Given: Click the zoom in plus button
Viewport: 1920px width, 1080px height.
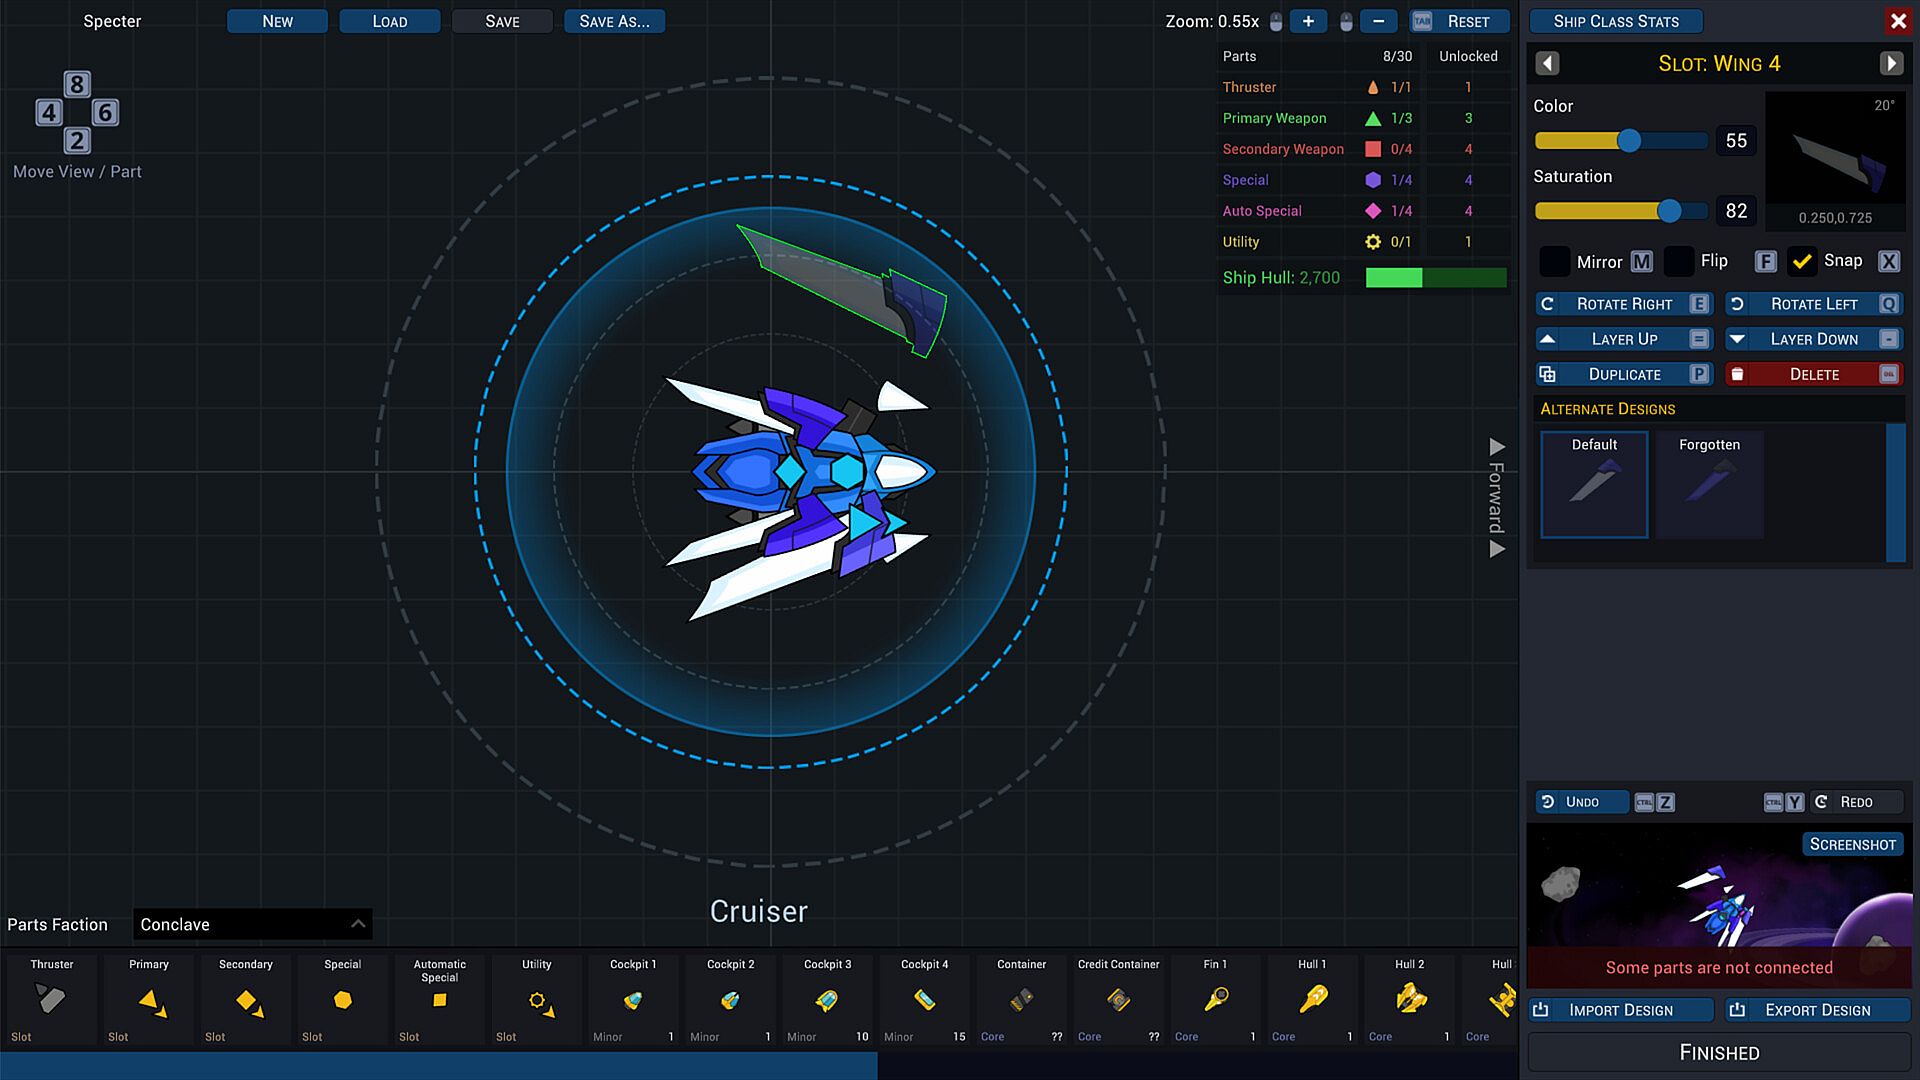Looking at the screenshot, I should click(x=1308, y=21).
